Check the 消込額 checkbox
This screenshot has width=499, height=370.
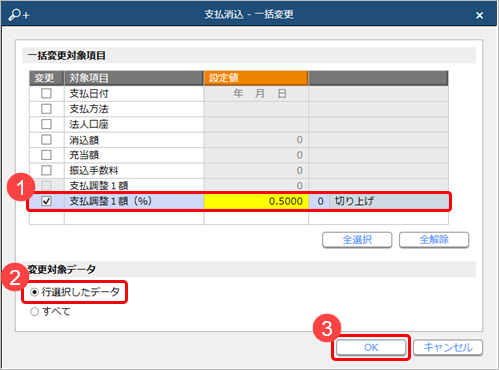(x=46, y=140)
